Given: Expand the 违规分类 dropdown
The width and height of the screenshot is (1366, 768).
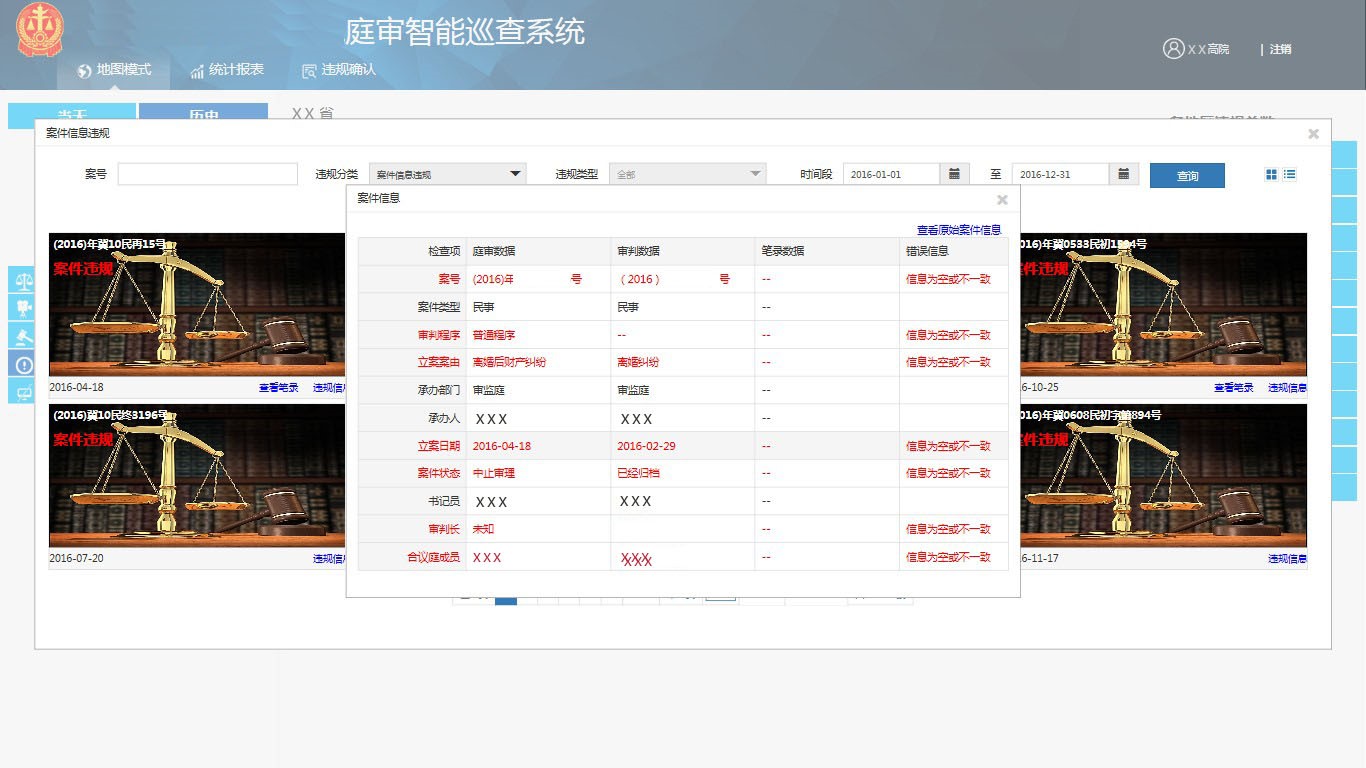Looking at the screenshot, I should click(448, 174).
